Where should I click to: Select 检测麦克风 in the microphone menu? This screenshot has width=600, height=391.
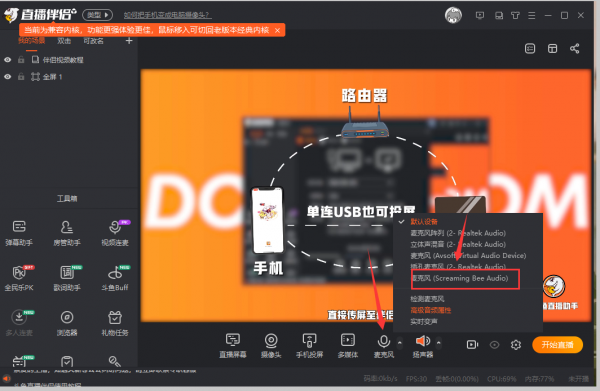(x=427, y=299)
